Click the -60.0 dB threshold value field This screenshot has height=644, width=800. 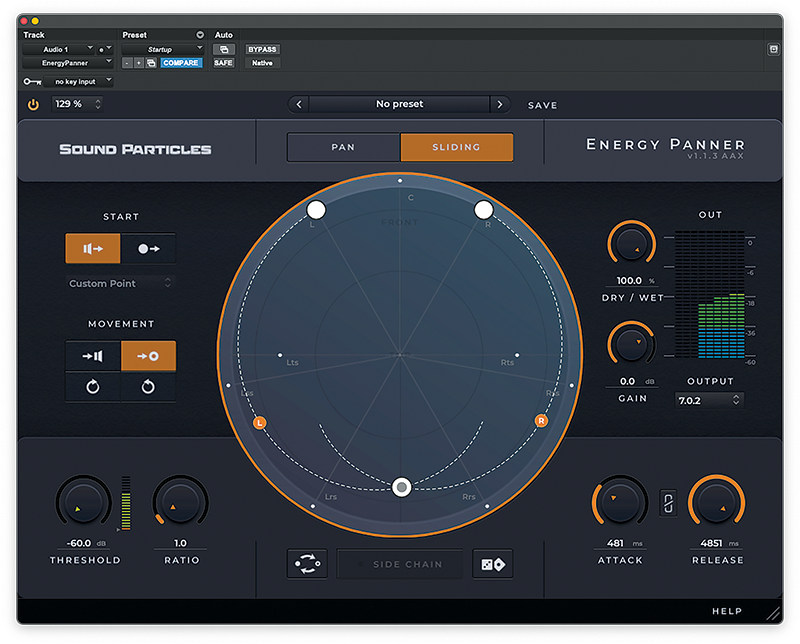click(x=85, y=543)
